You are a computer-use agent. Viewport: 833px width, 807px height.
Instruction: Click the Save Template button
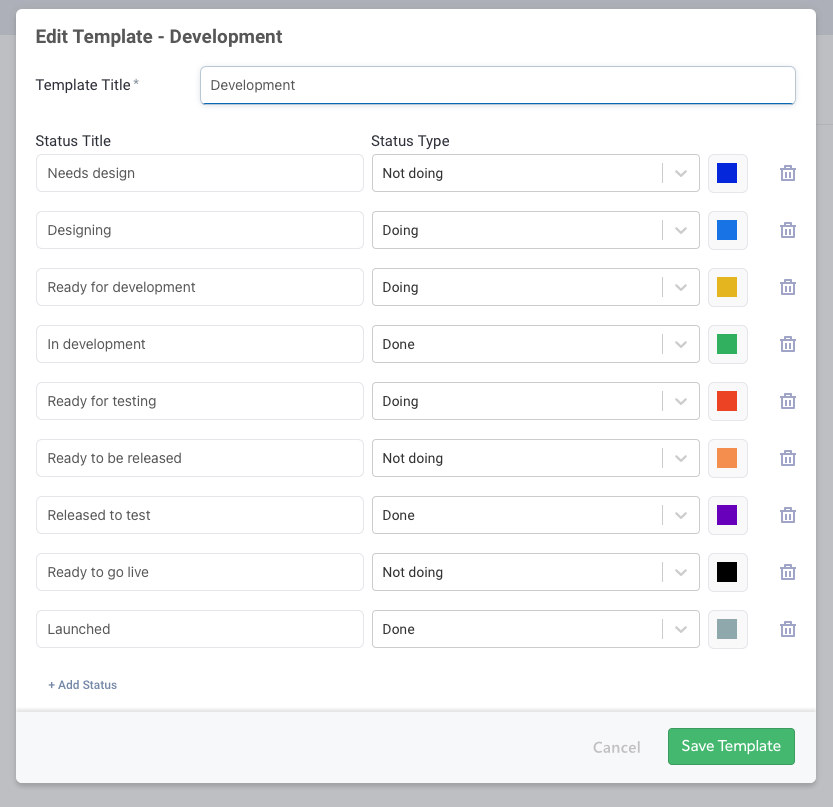(x=731, y=746)
